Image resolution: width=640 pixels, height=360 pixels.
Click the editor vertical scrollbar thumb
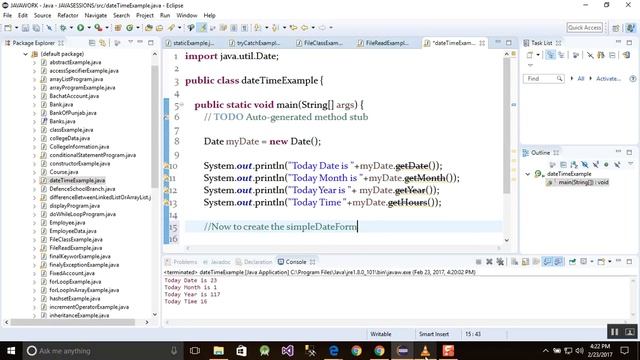[507, 126]
